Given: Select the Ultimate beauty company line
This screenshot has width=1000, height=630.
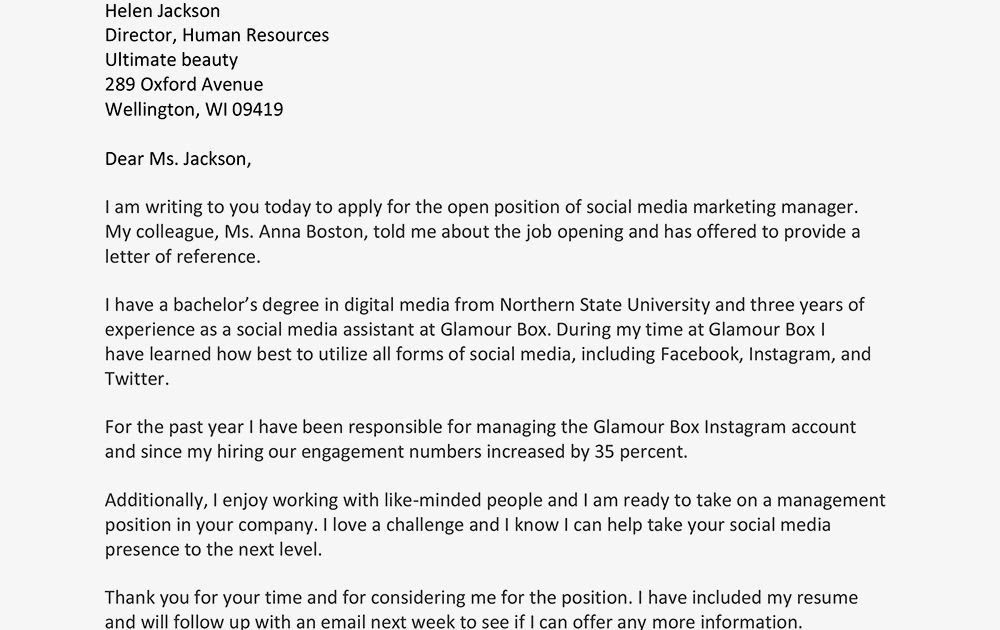Looking at the screenshot, I should point(171,61).
